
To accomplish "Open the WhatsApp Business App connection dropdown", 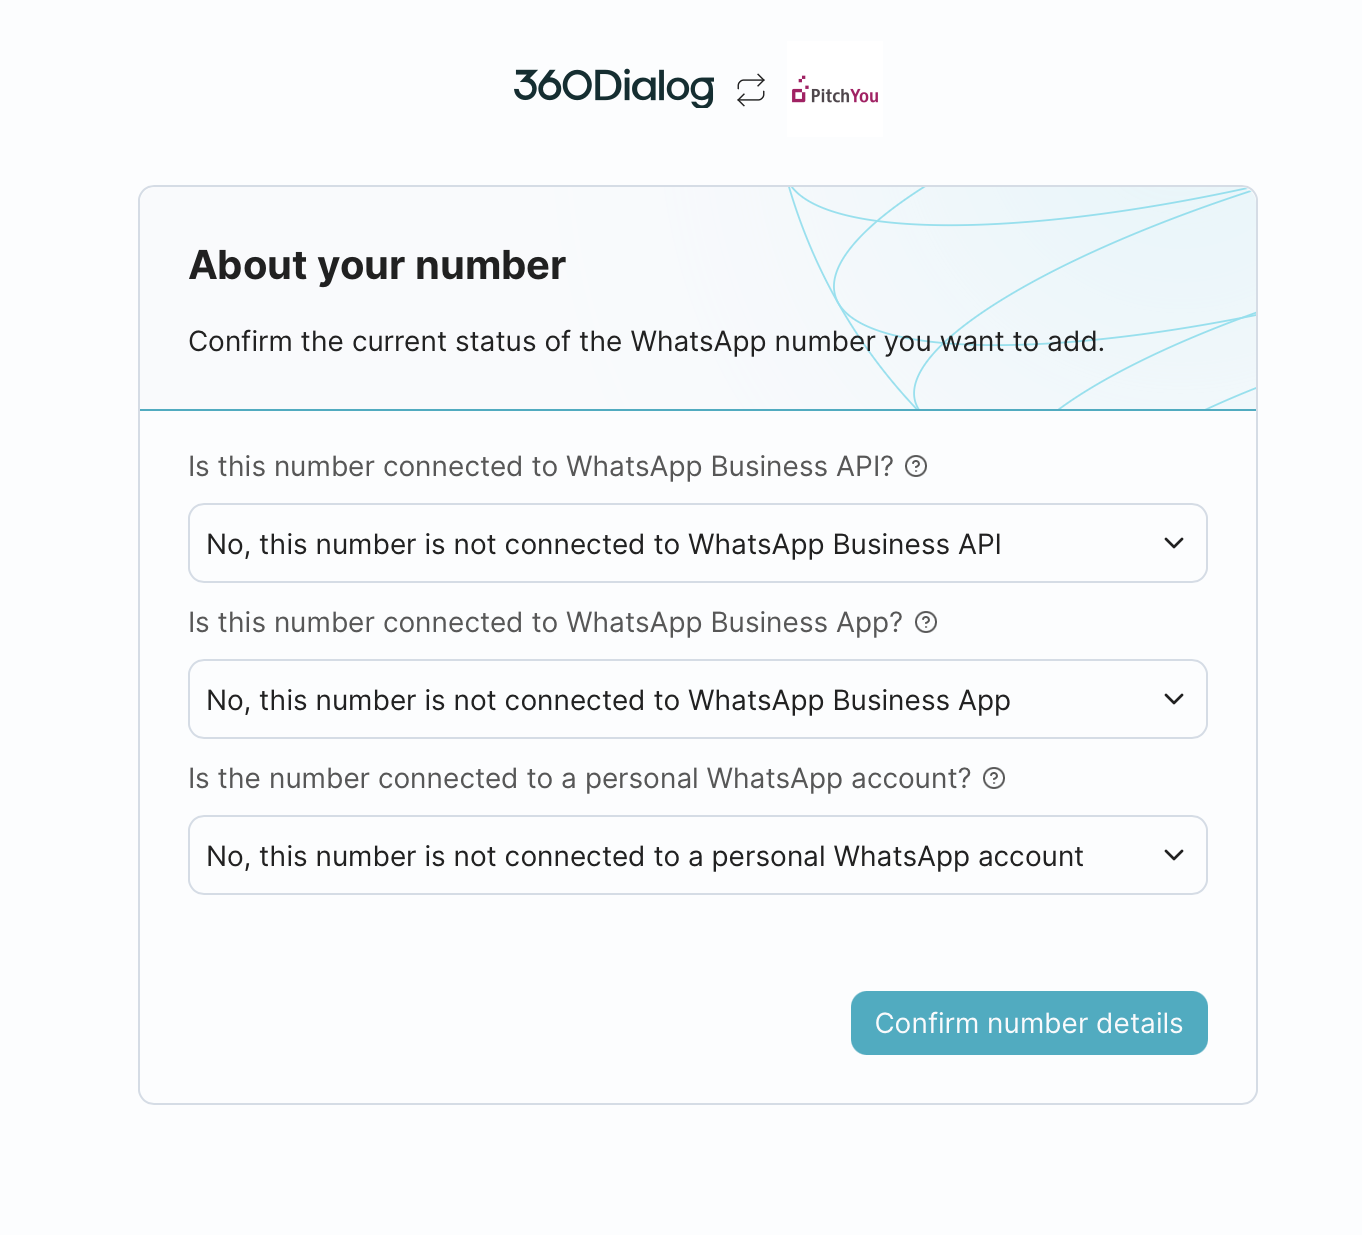I will [x=698, y=699].
